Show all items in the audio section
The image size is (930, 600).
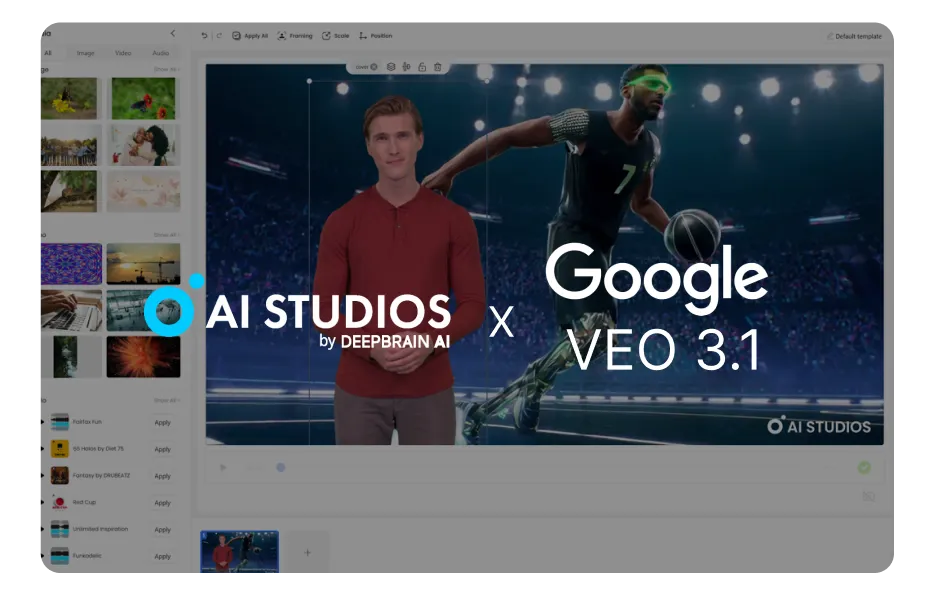[x=165, y=400]
